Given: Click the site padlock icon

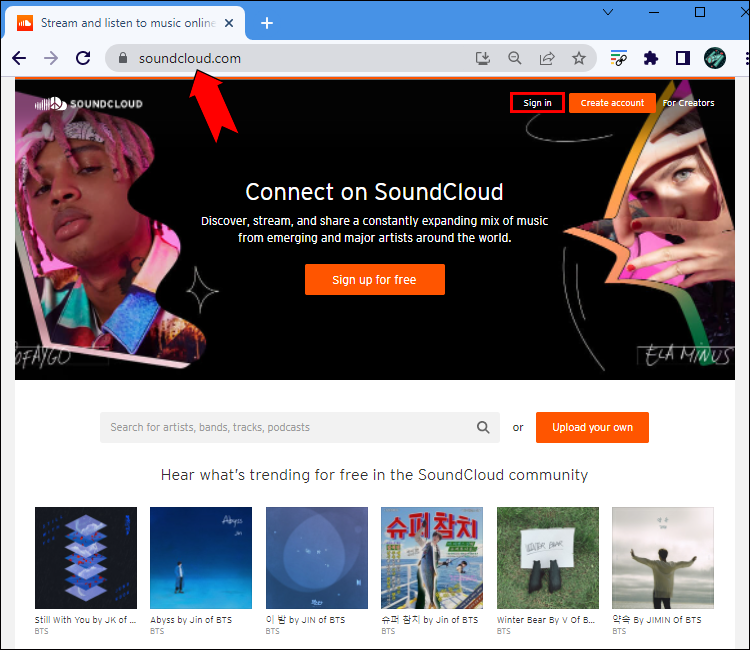Looking at the screenshot, I should [123, 58].
